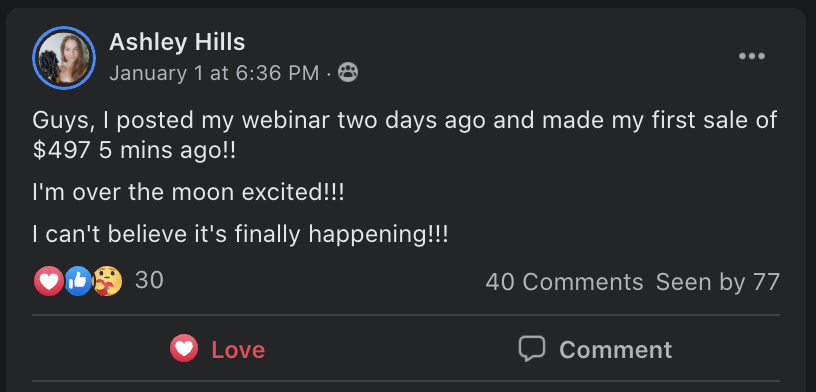
Task: Open the post timestamp January 1 at 6:36 PM
Action: pyautogui.click(x=214, y=73)
